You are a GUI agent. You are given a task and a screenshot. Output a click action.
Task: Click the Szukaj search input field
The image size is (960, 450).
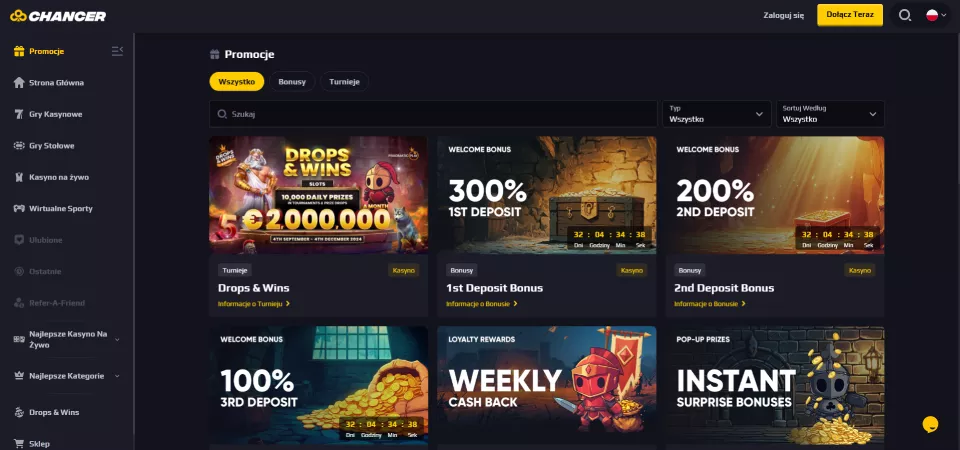[x=433, y=114]
